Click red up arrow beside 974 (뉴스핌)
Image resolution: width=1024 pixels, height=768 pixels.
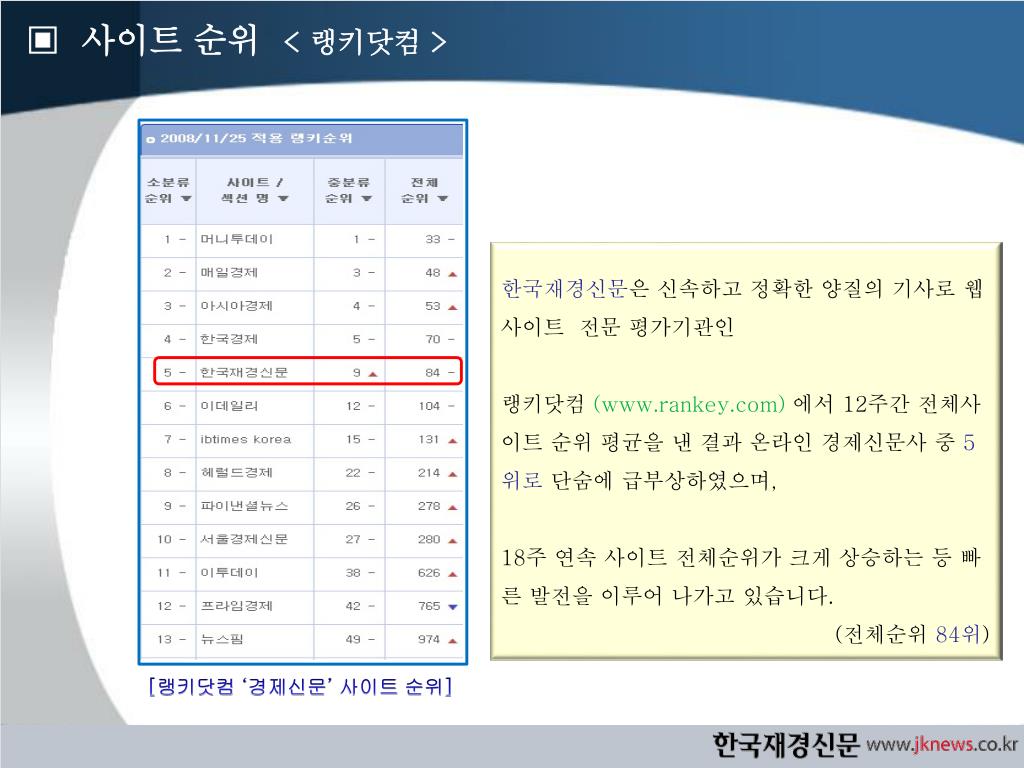point(453,641)
